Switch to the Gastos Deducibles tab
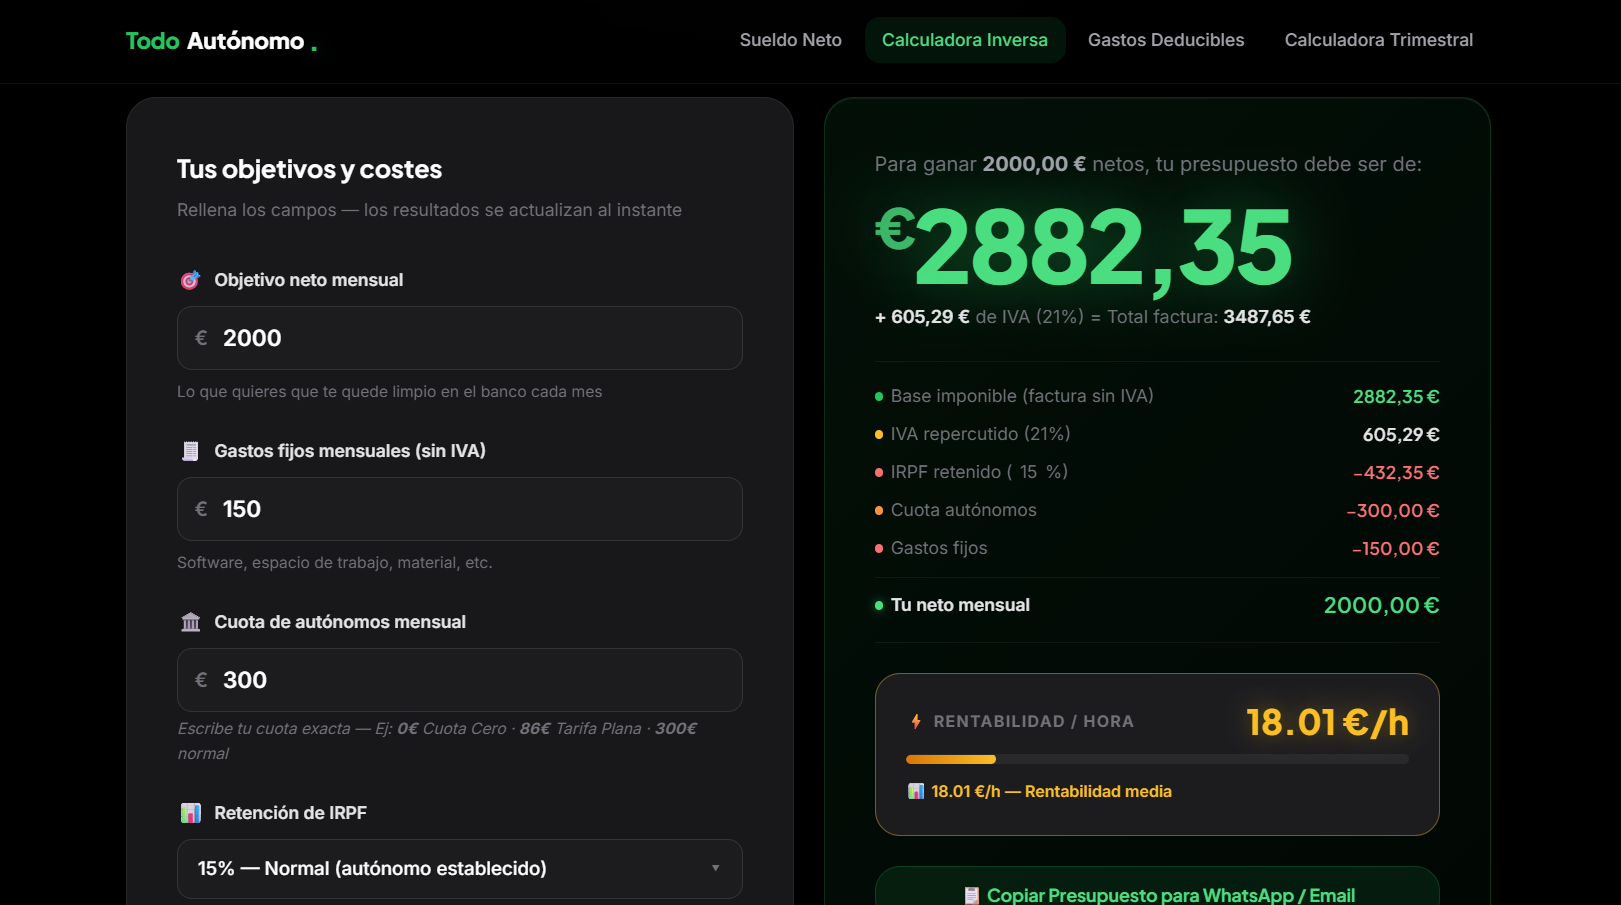 (x=1166, y=40)
